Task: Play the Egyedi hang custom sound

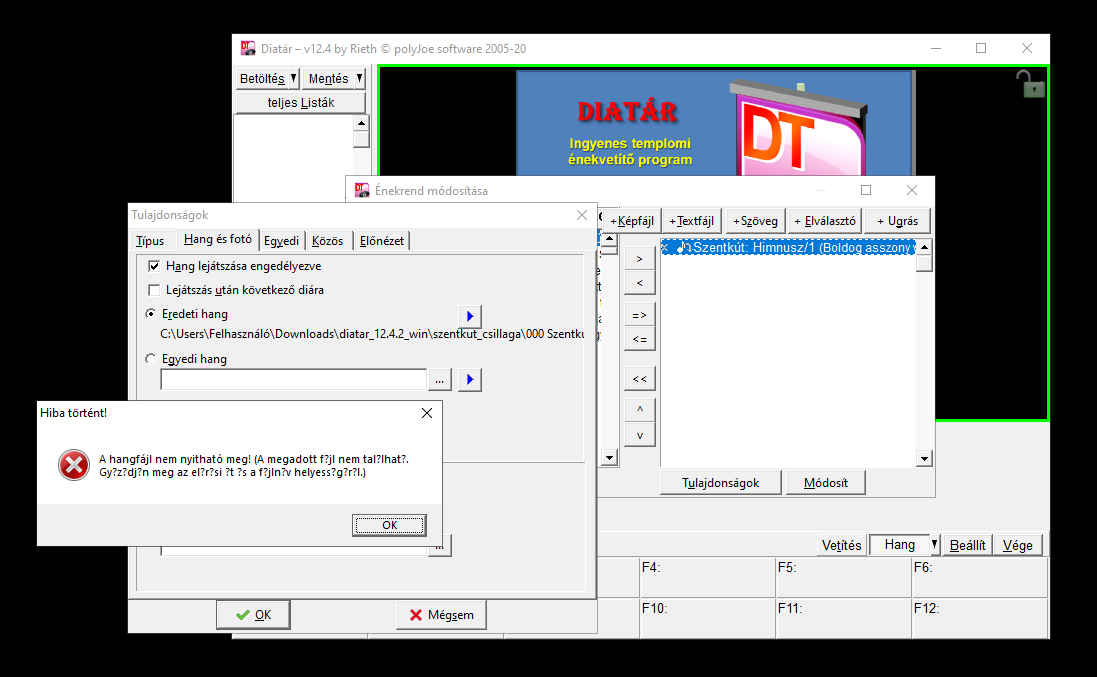Action: pos(470,380)
